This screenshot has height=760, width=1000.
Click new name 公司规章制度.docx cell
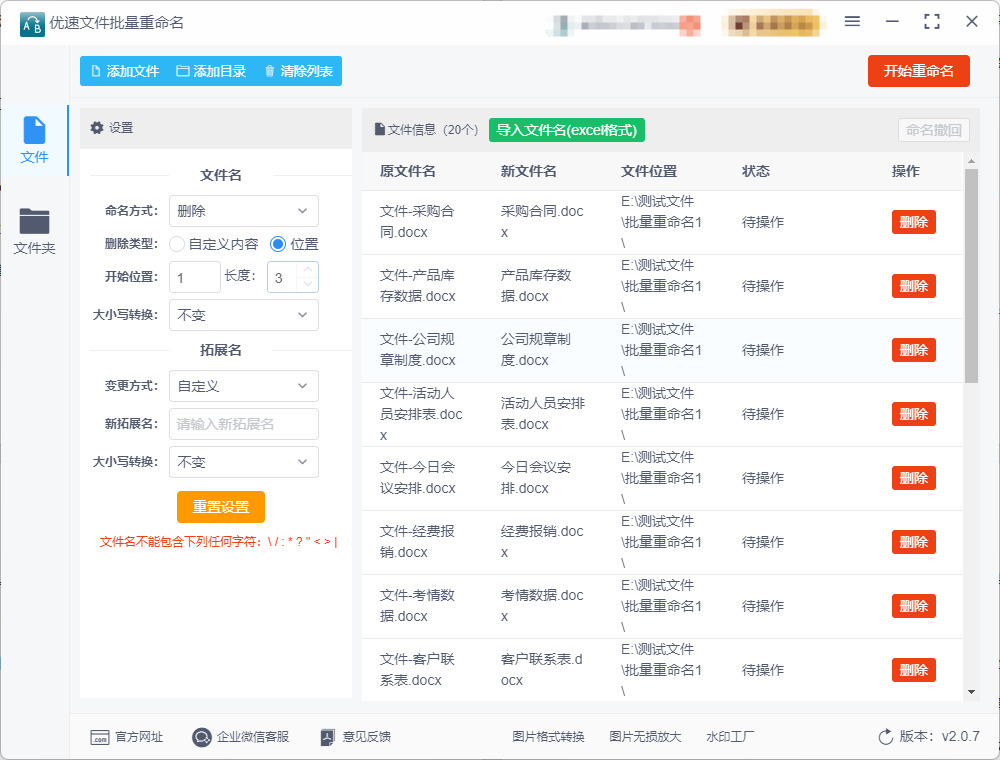(535, 349)
